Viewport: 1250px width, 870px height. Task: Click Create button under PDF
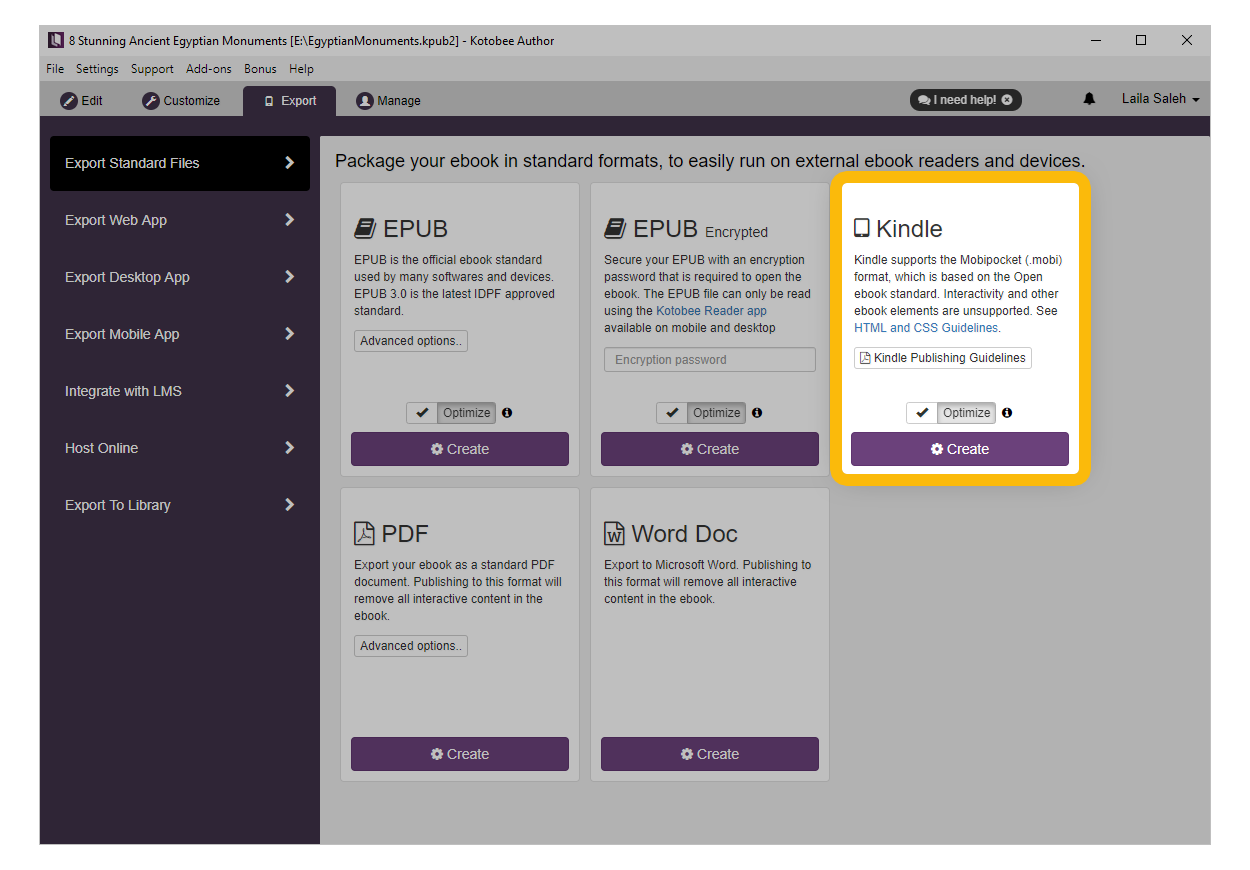click(460, 754)
